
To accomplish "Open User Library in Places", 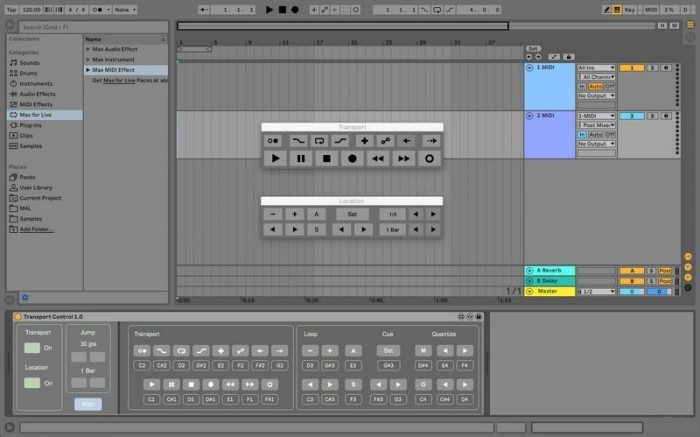I will pos(36,187).
